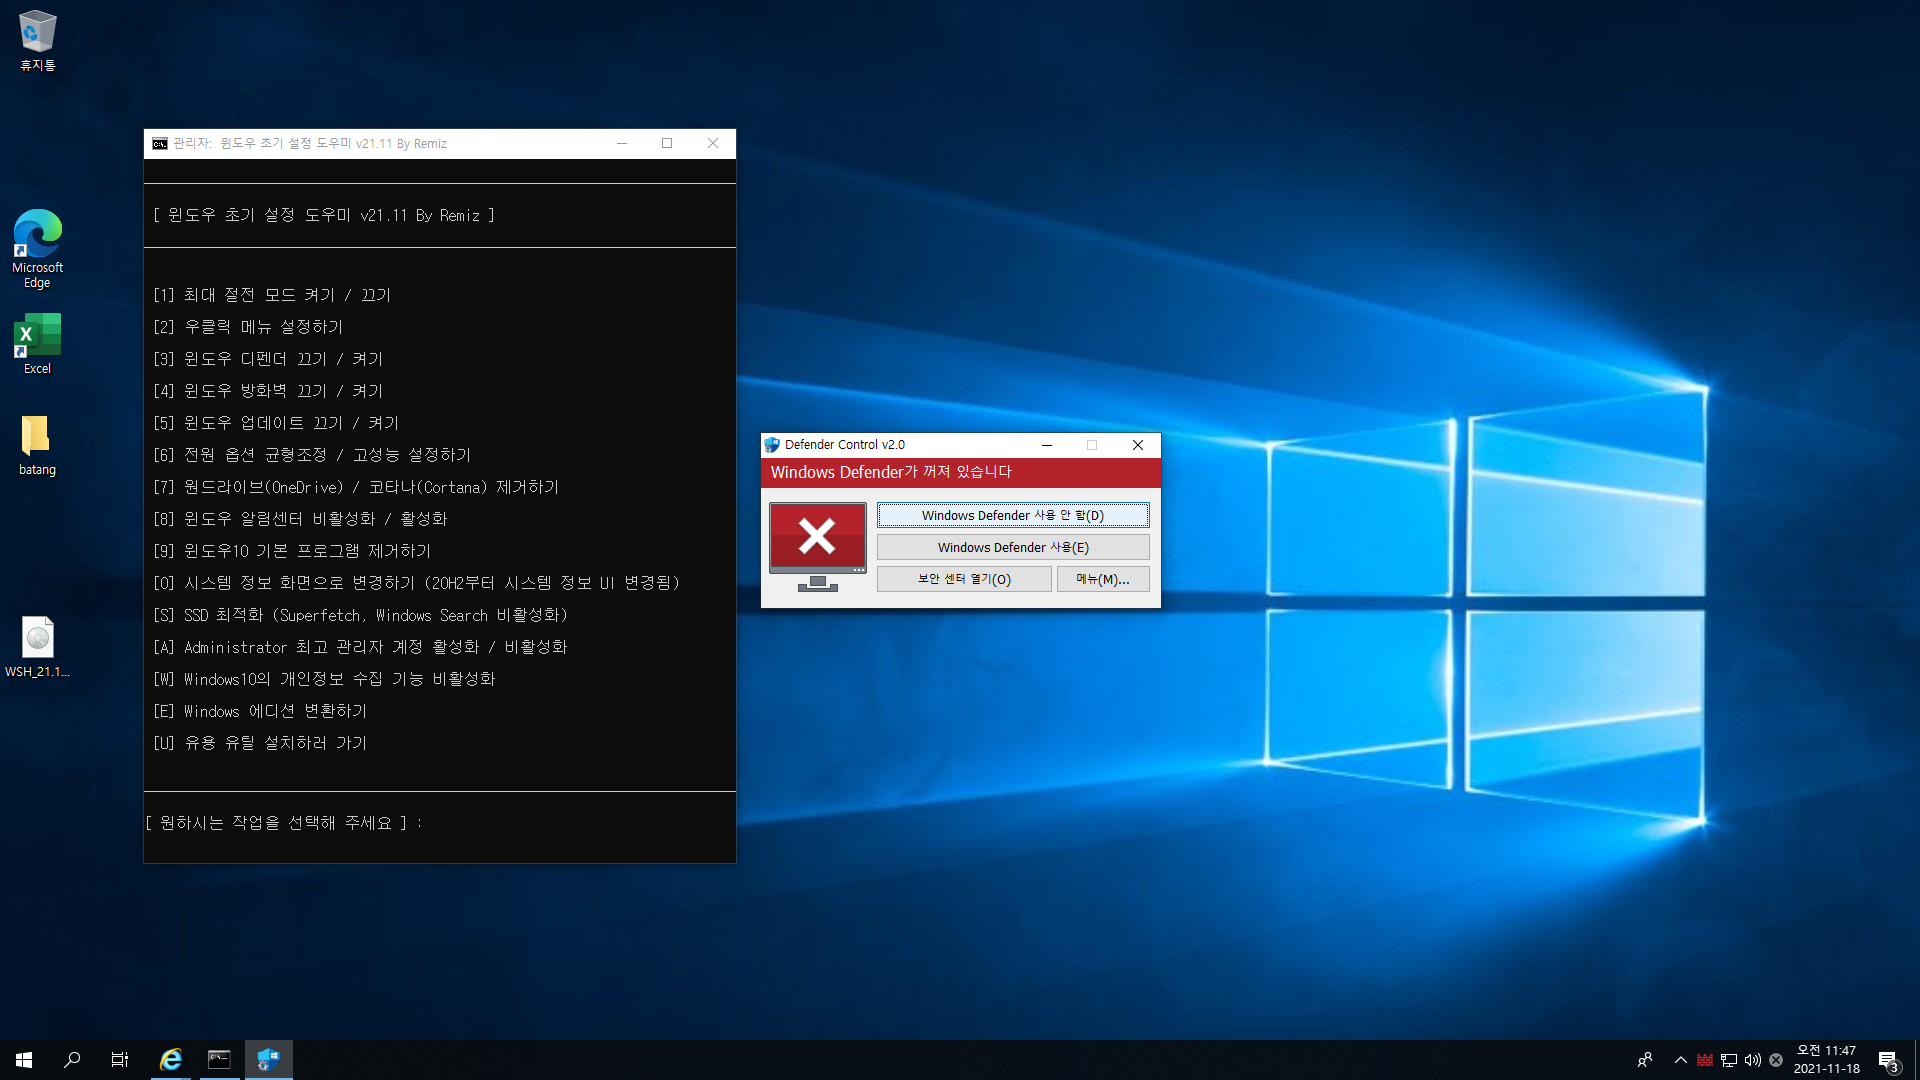This screenshot has width=1920, height=1080.
Task: Click the [0] 20H2 system info line
Action: (x=417, y=583)
